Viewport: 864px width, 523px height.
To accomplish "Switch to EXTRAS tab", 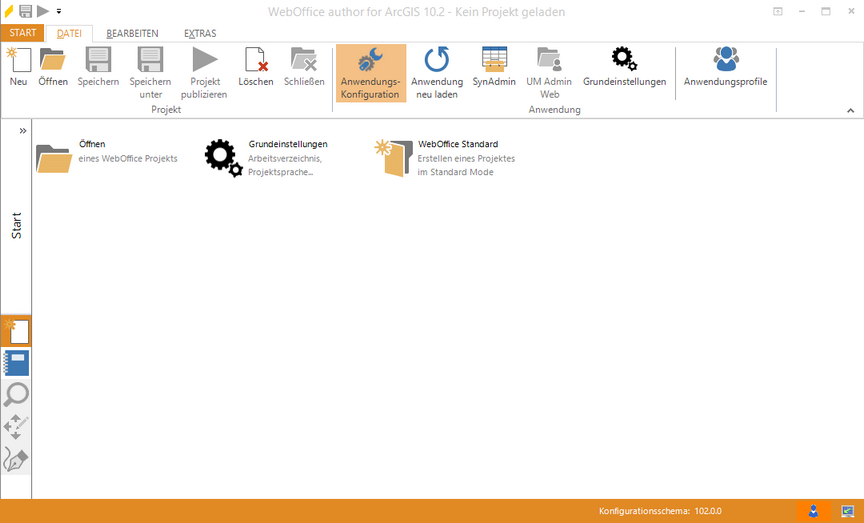I will [x=200, y=34].
